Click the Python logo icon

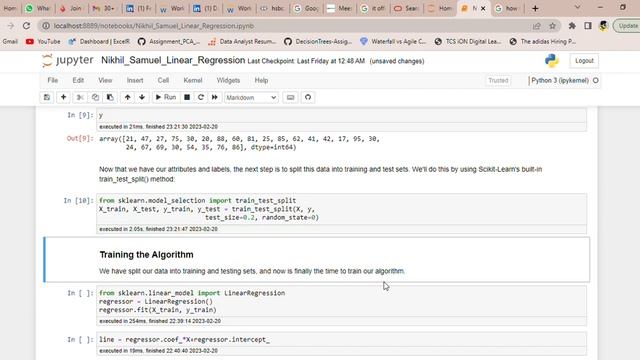coord(551,61)
